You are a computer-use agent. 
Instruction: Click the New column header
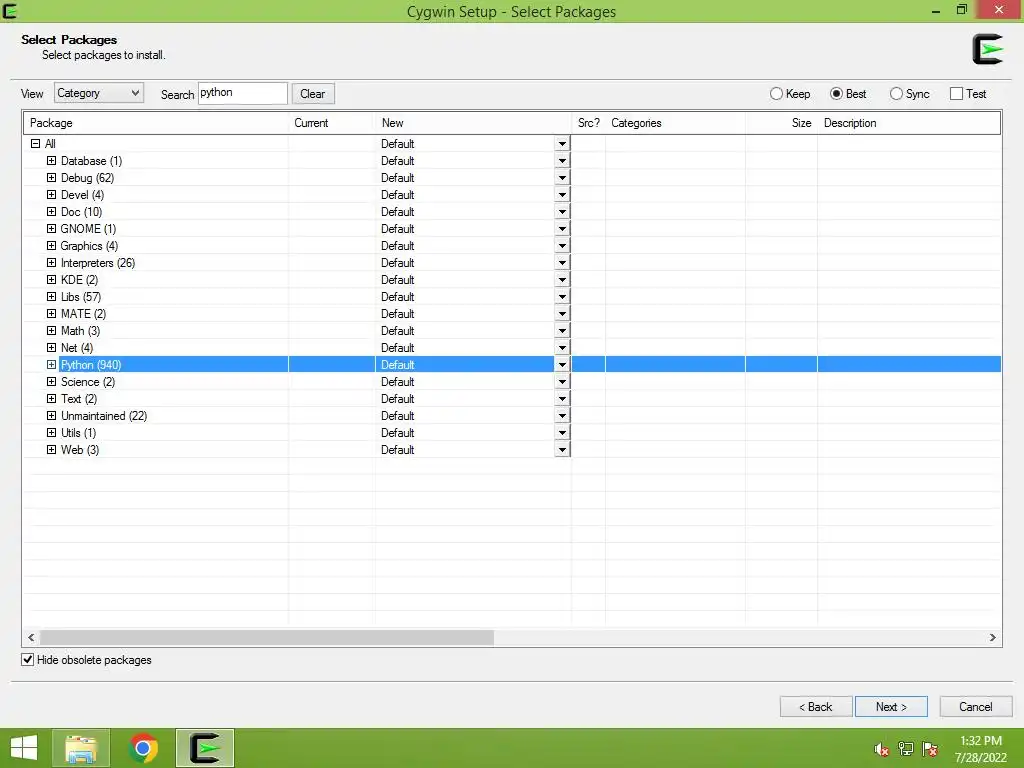(473, 123)
